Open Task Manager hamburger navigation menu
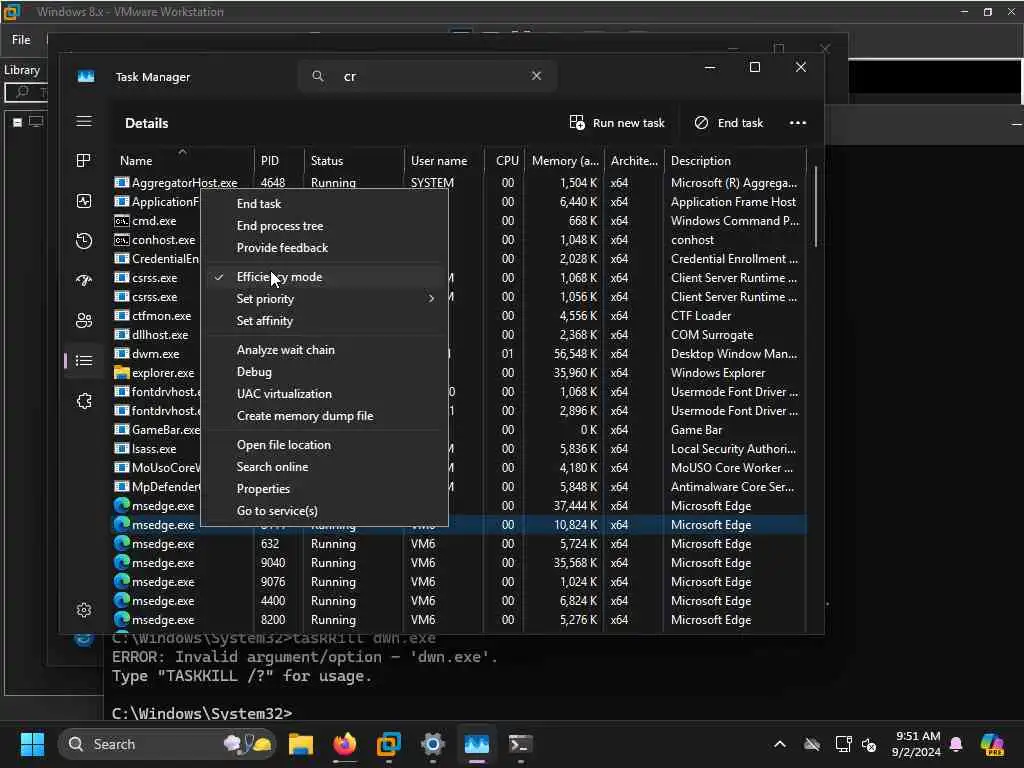Viewport: 1024px width, 768px height. pyautogui.click(x=84, y=121)
